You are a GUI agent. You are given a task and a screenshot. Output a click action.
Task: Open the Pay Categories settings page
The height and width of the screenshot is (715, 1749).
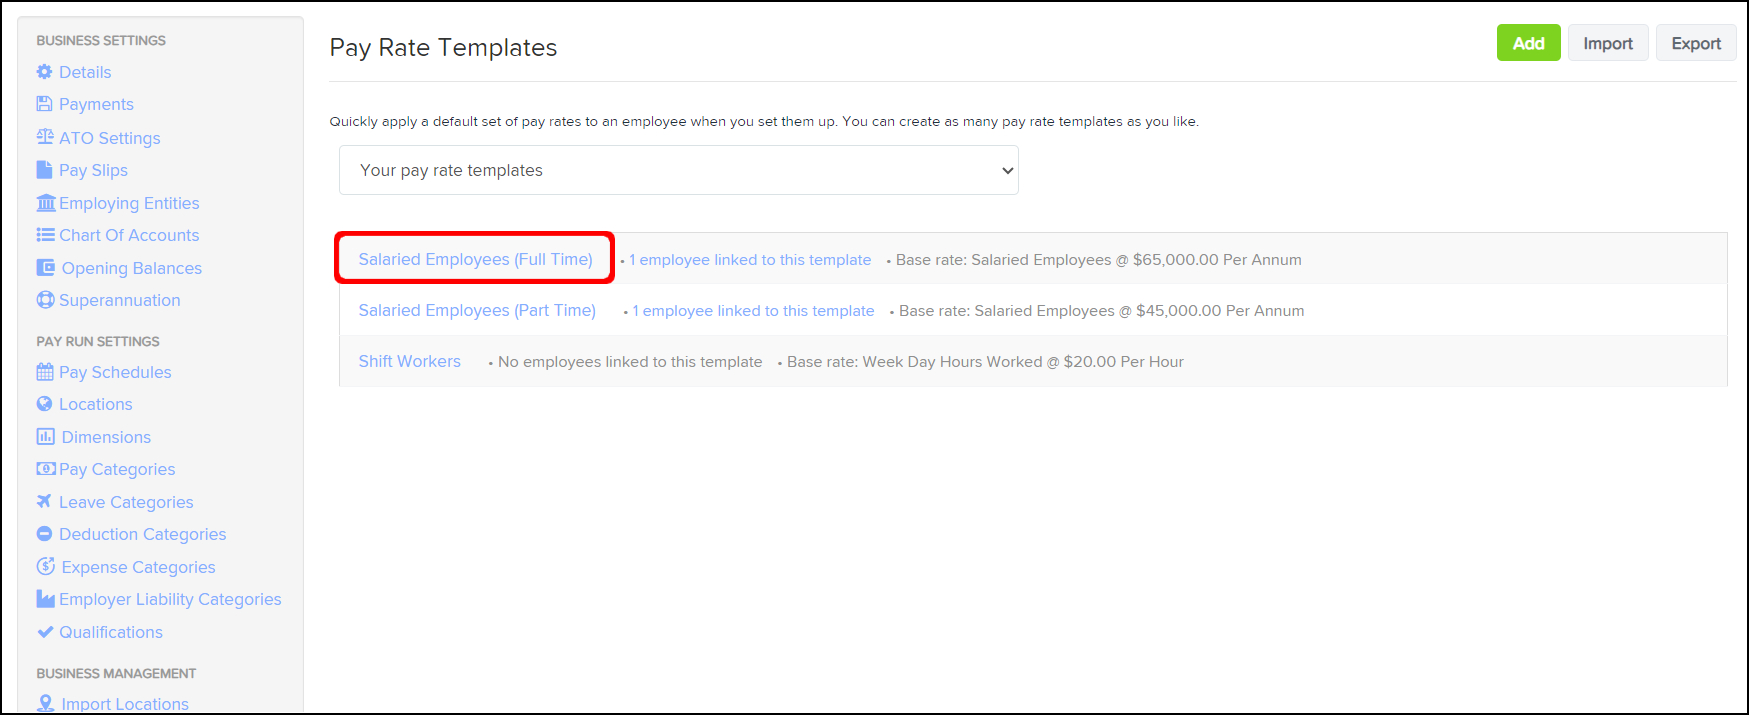coord(117,469)
